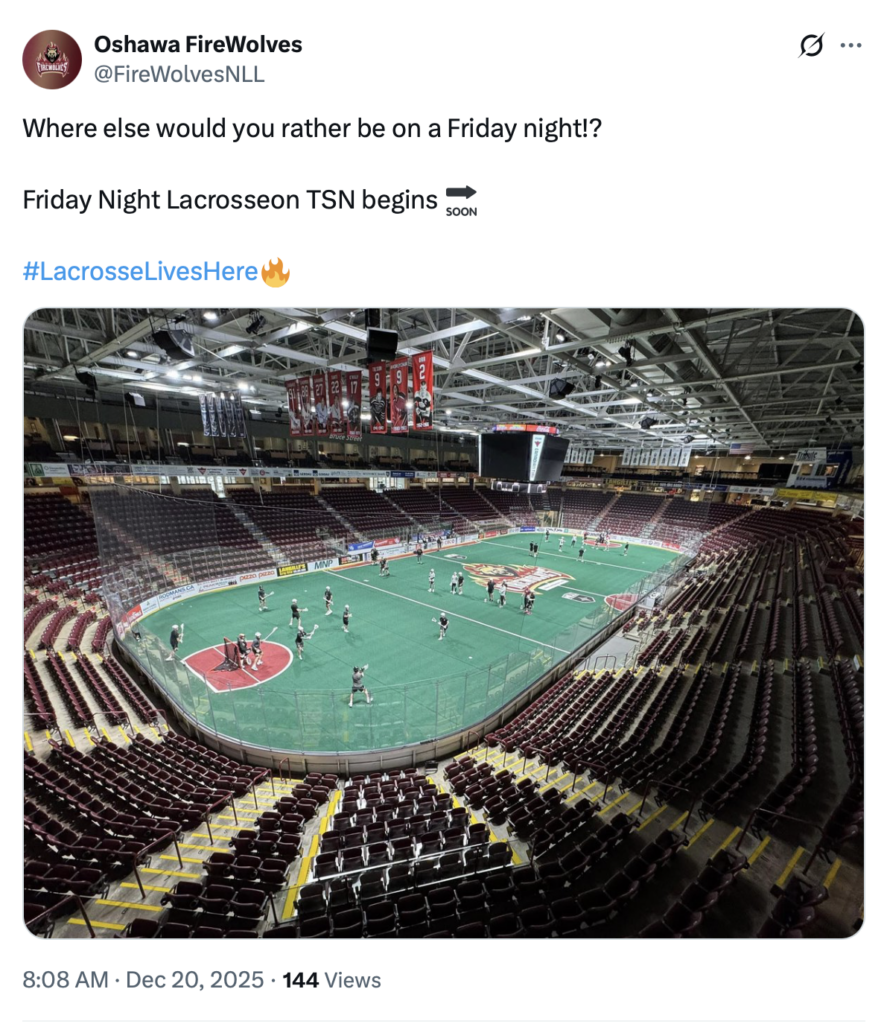Screen dimensions: 884x1024
Task: Click the red goal crease in photo
Action: (x=238, y=663)
